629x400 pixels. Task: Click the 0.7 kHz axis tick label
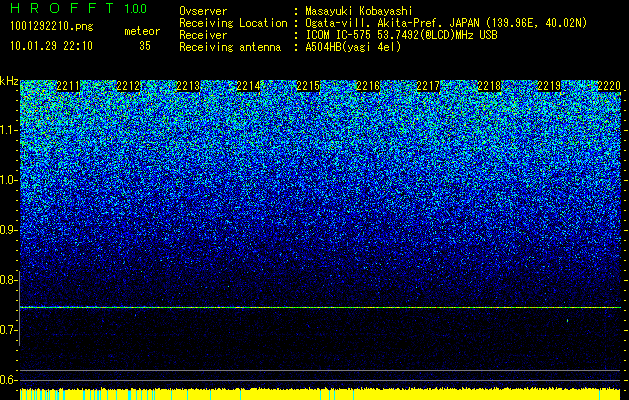point(8,330)
